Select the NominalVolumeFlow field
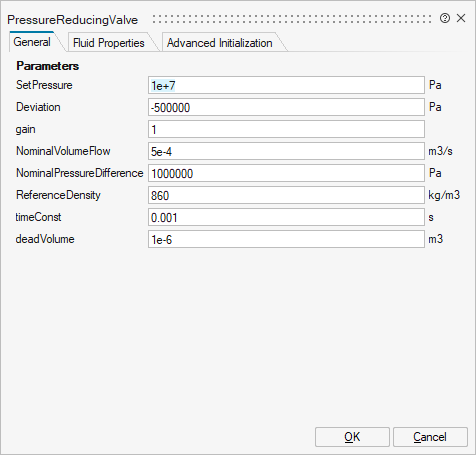The height and width of the screenshot is (455, 476). (286, 151)
